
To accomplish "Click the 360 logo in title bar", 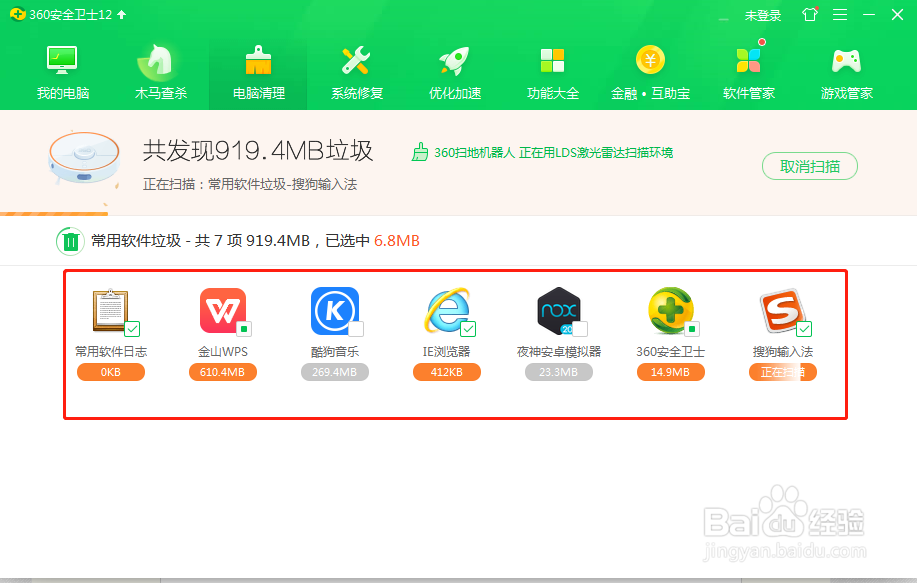I will point(18,14).
